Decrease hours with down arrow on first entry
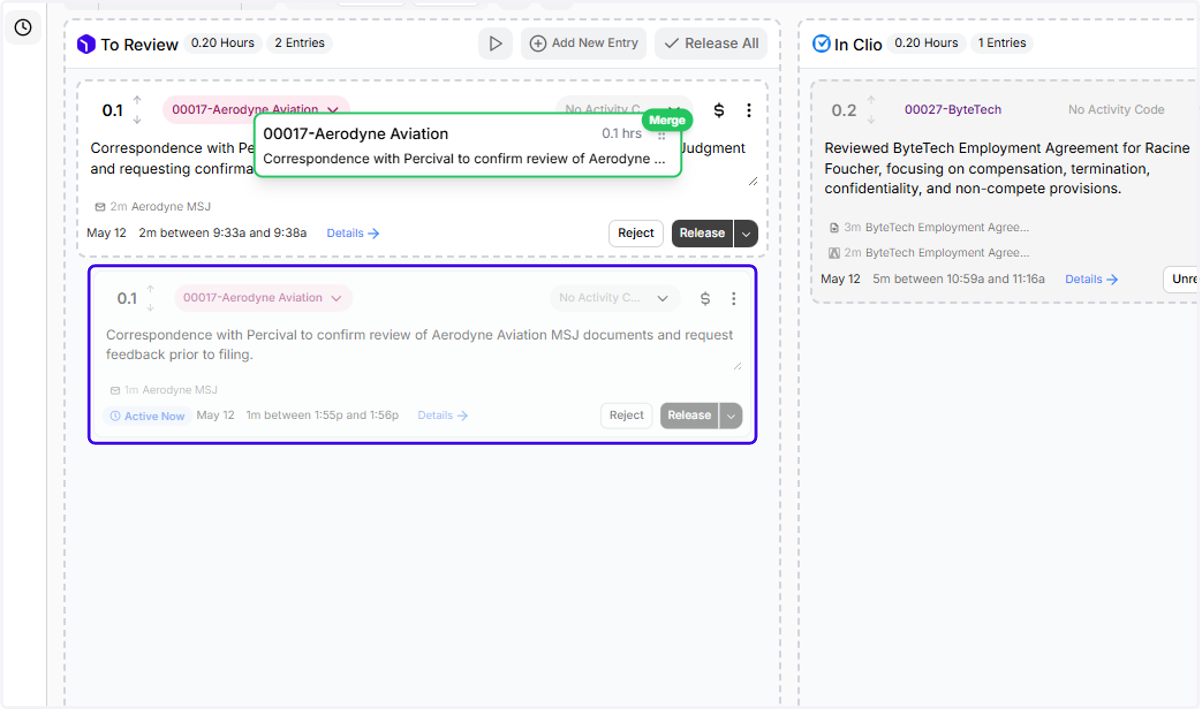 (137, 119)
